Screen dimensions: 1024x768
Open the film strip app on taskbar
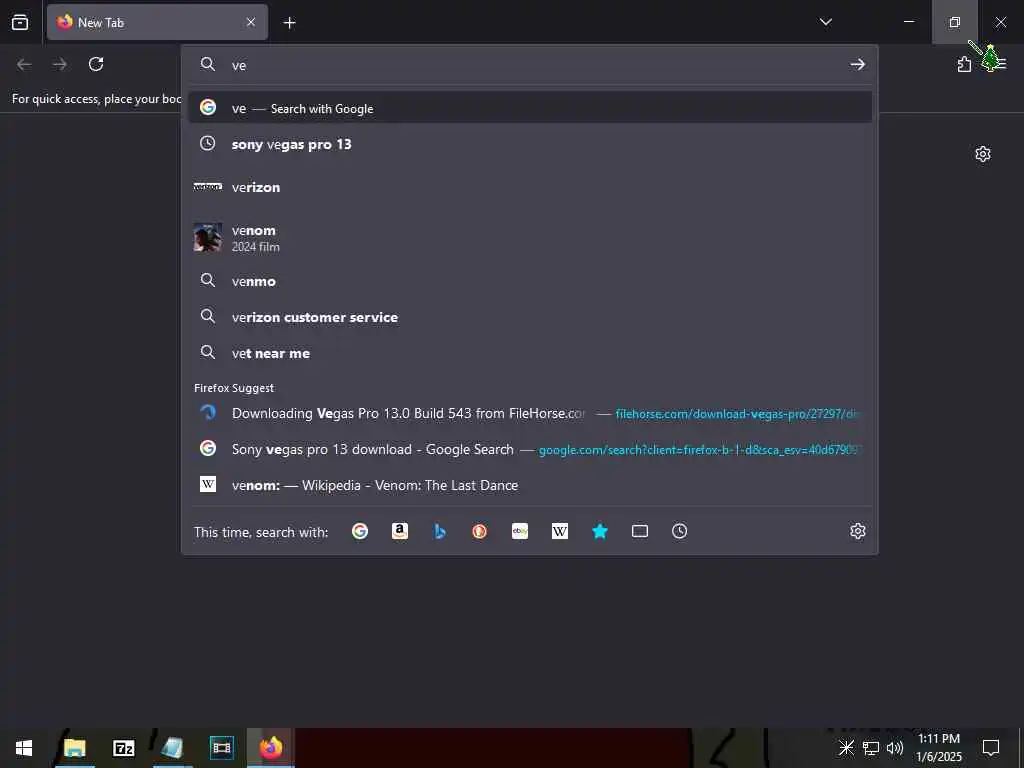[221, 748]
